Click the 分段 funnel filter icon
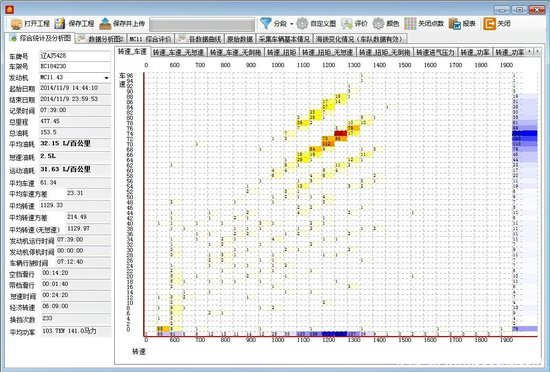The image size is (550, 372). click(266, 23)
